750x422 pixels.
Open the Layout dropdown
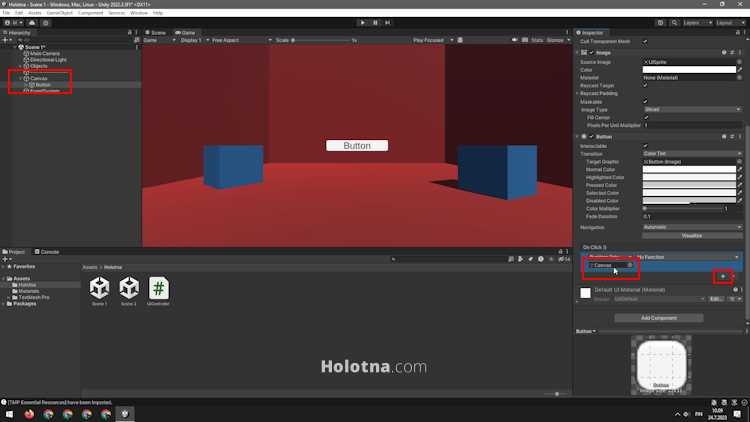(729, 22)
